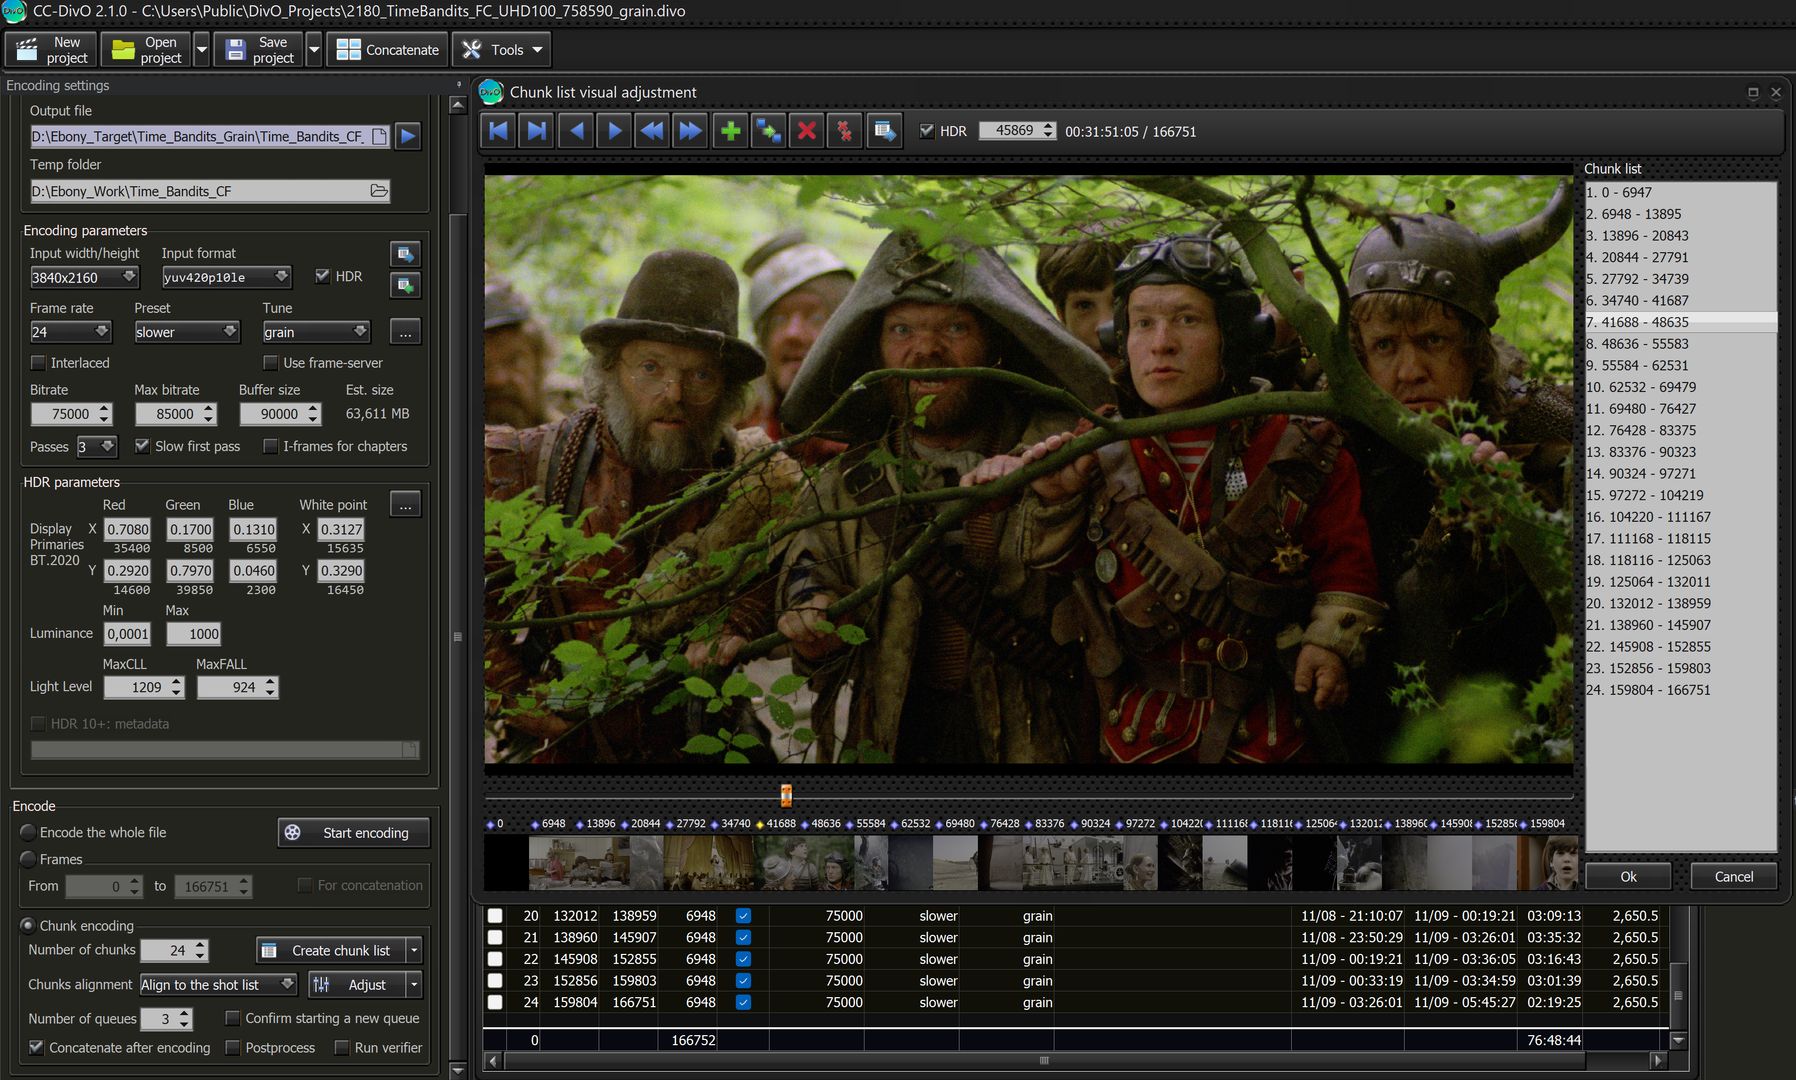
Task: Click the Adjust button
Action: 357,985
